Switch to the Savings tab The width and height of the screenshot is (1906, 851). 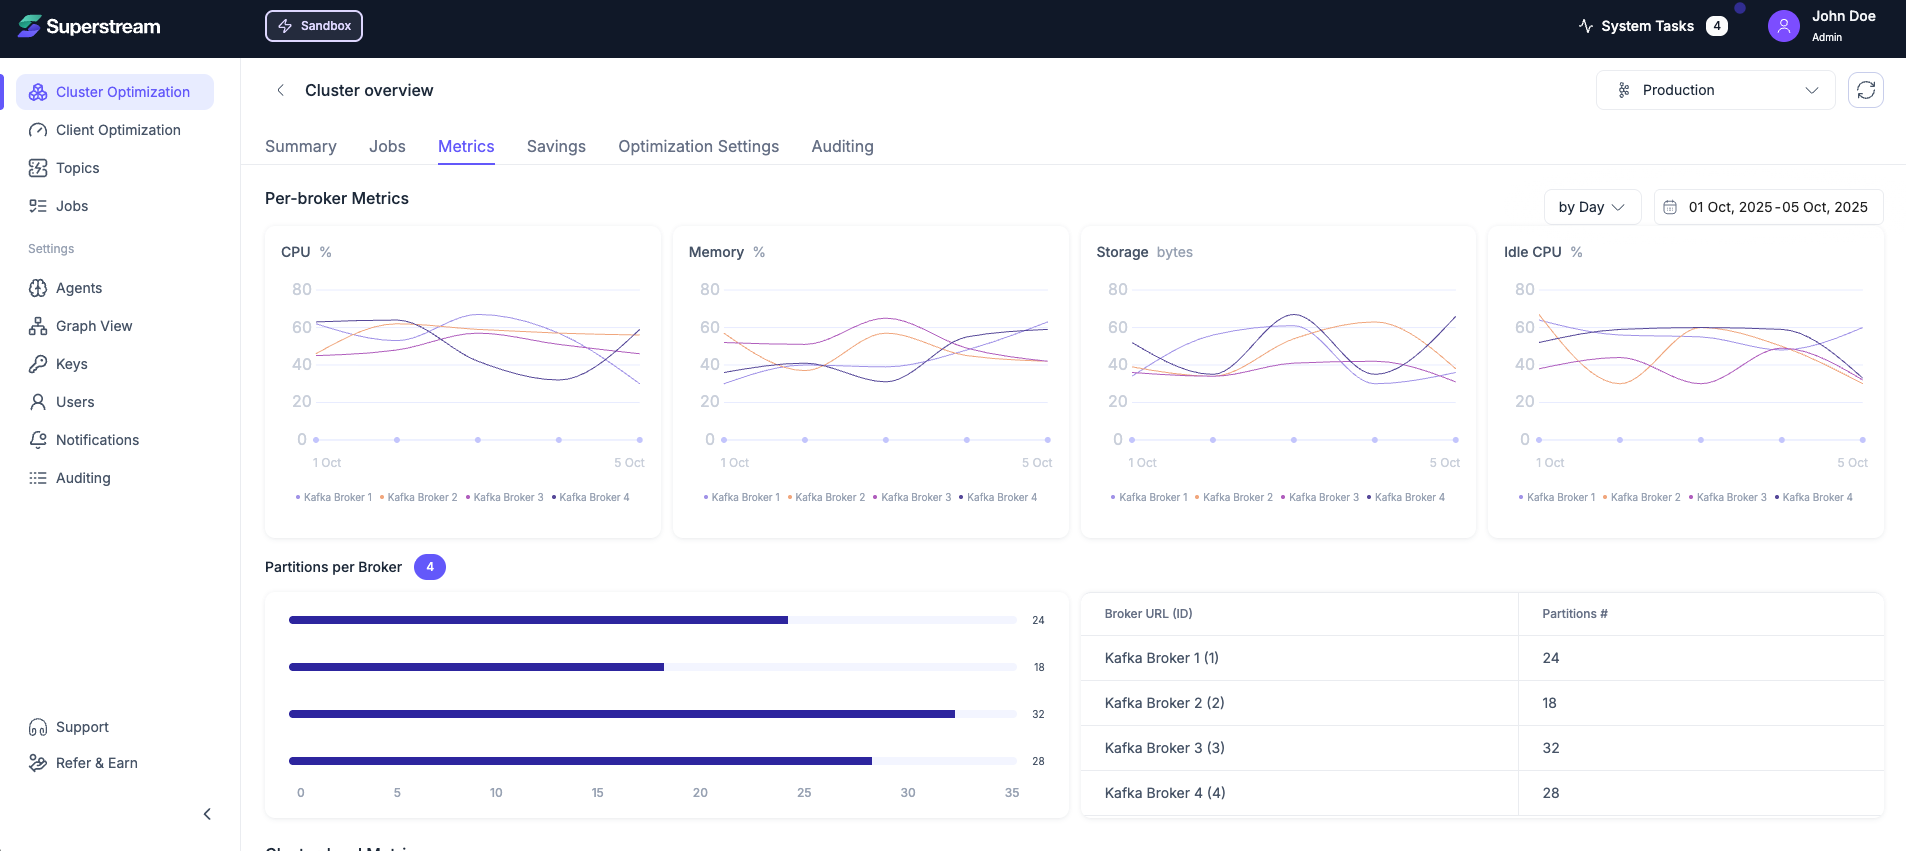[556, 146]
